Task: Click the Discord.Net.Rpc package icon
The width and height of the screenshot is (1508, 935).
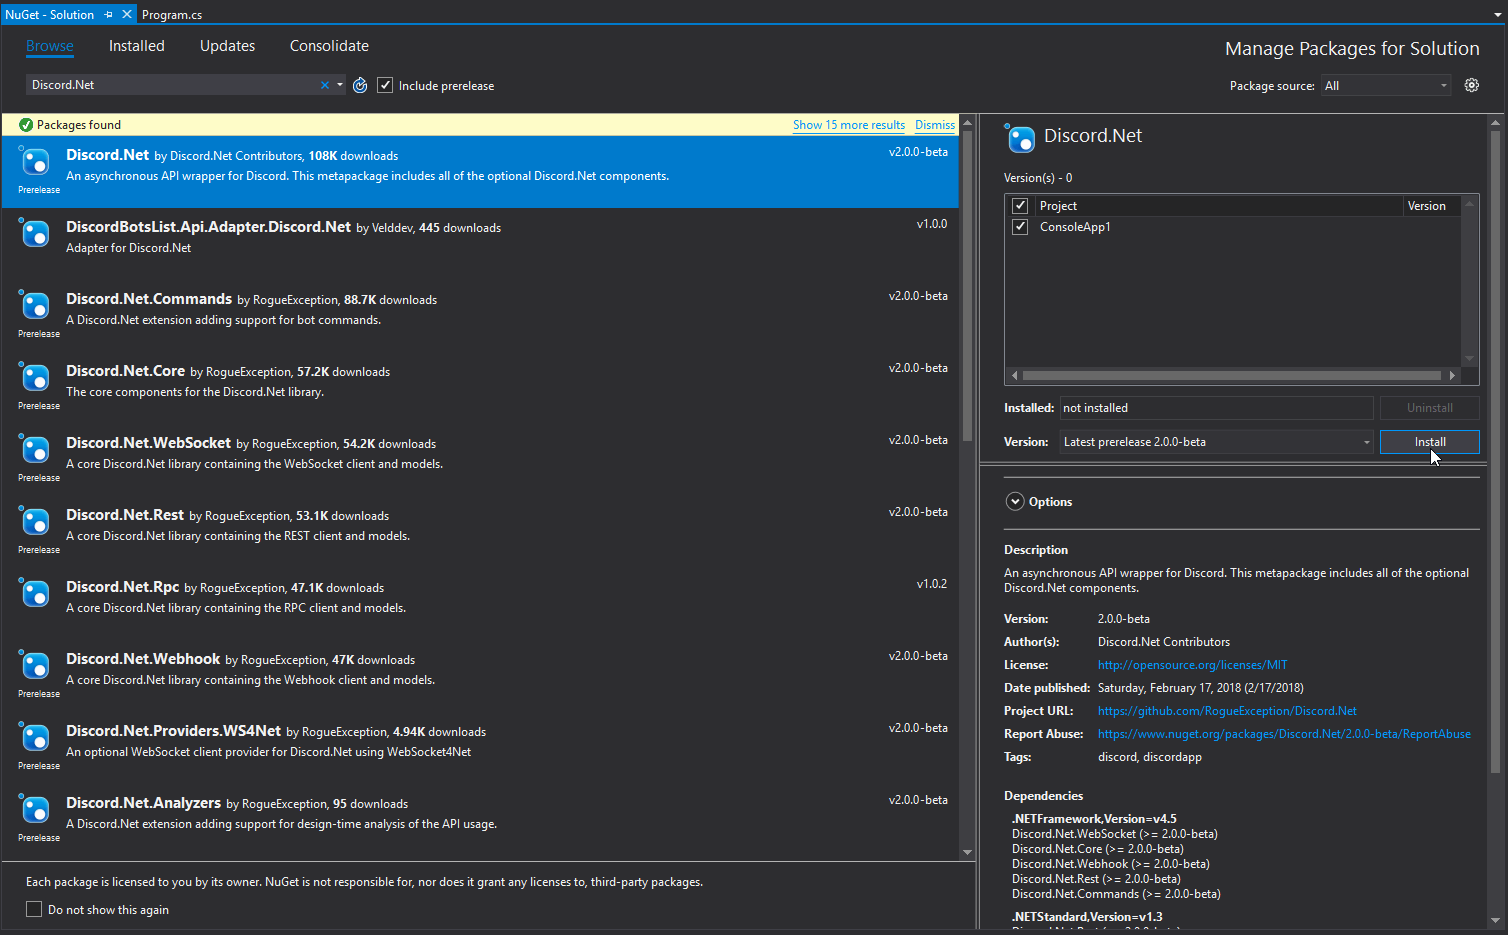Action: pos(36,594)
